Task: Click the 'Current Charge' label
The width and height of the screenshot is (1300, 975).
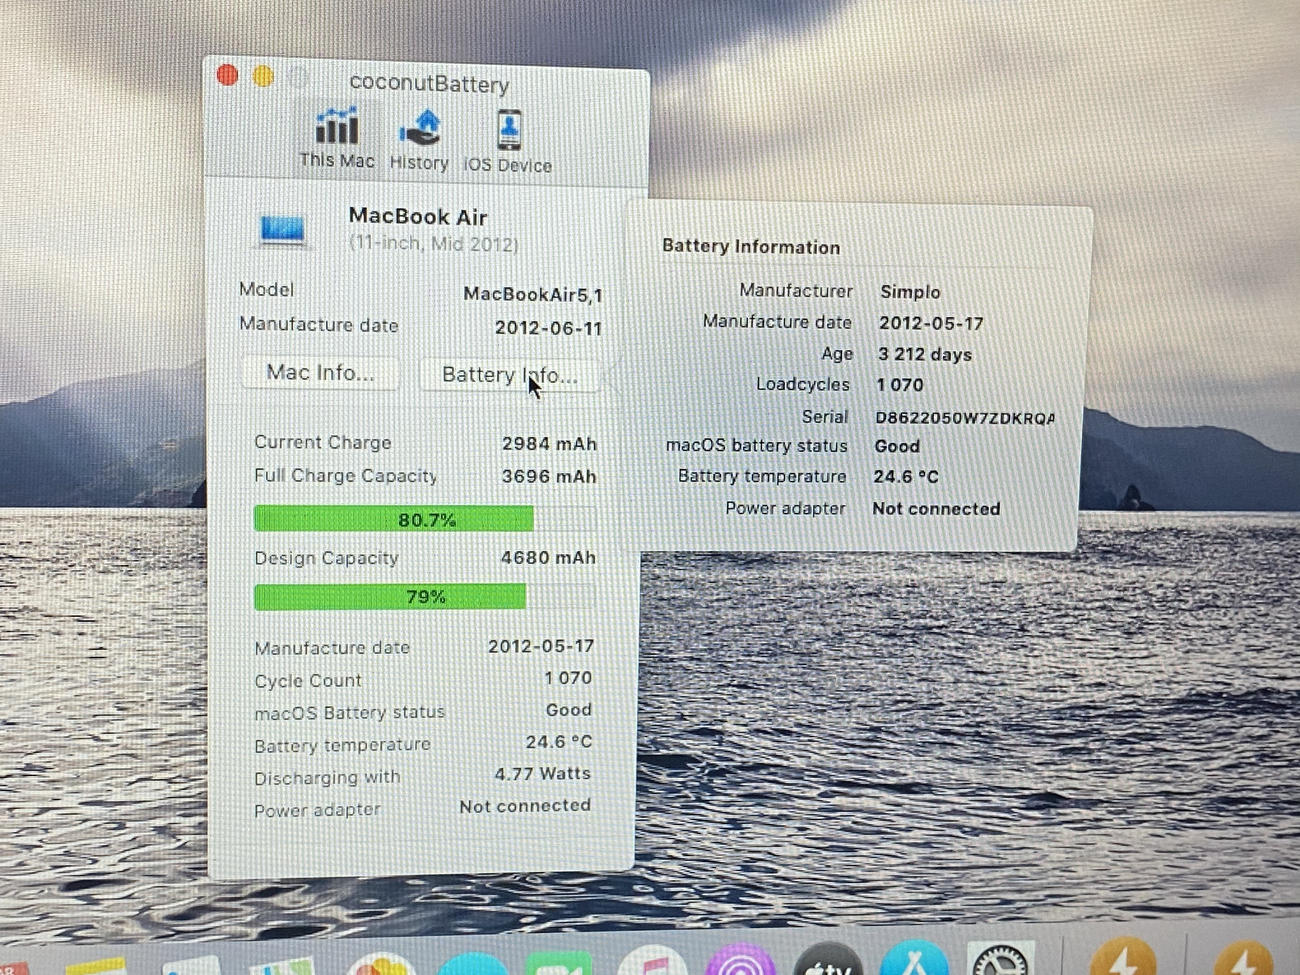Action: [x=322, y=442]
